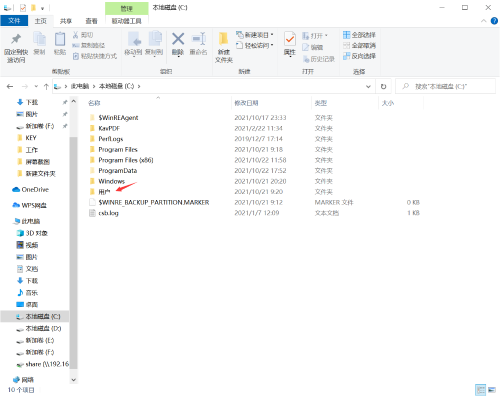This screenshot has width=500, height=396.
Task: Click the 固定到快速访问 pin icon
Action: (16, 39)
